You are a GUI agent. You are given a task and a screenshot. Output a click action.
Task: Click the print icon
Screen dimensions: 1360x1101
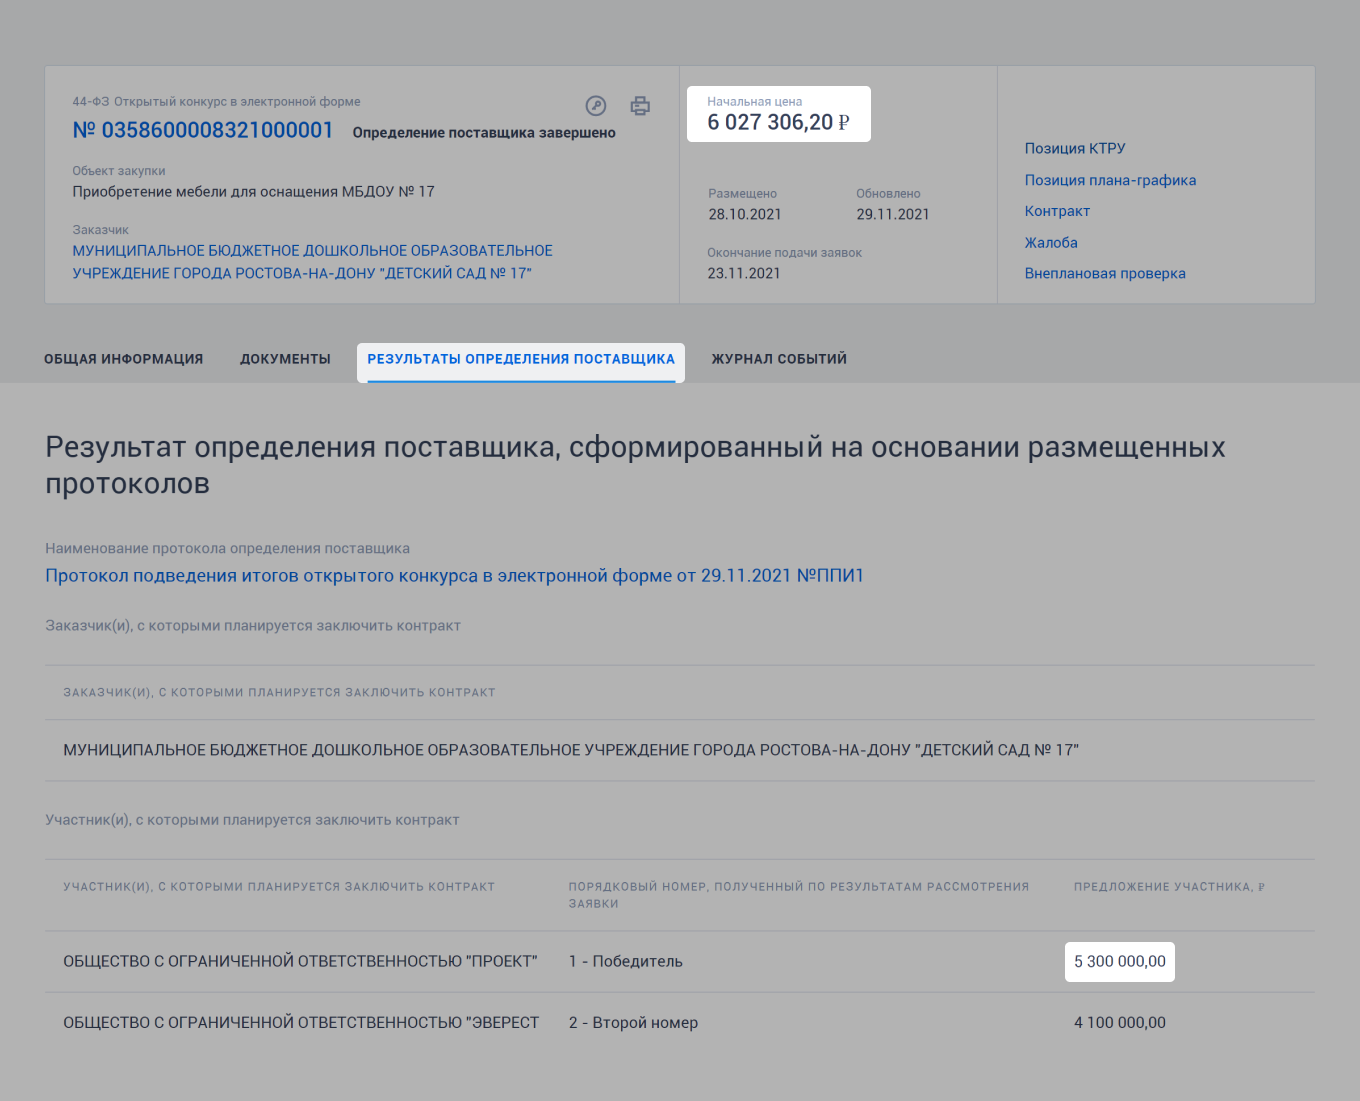640,106
